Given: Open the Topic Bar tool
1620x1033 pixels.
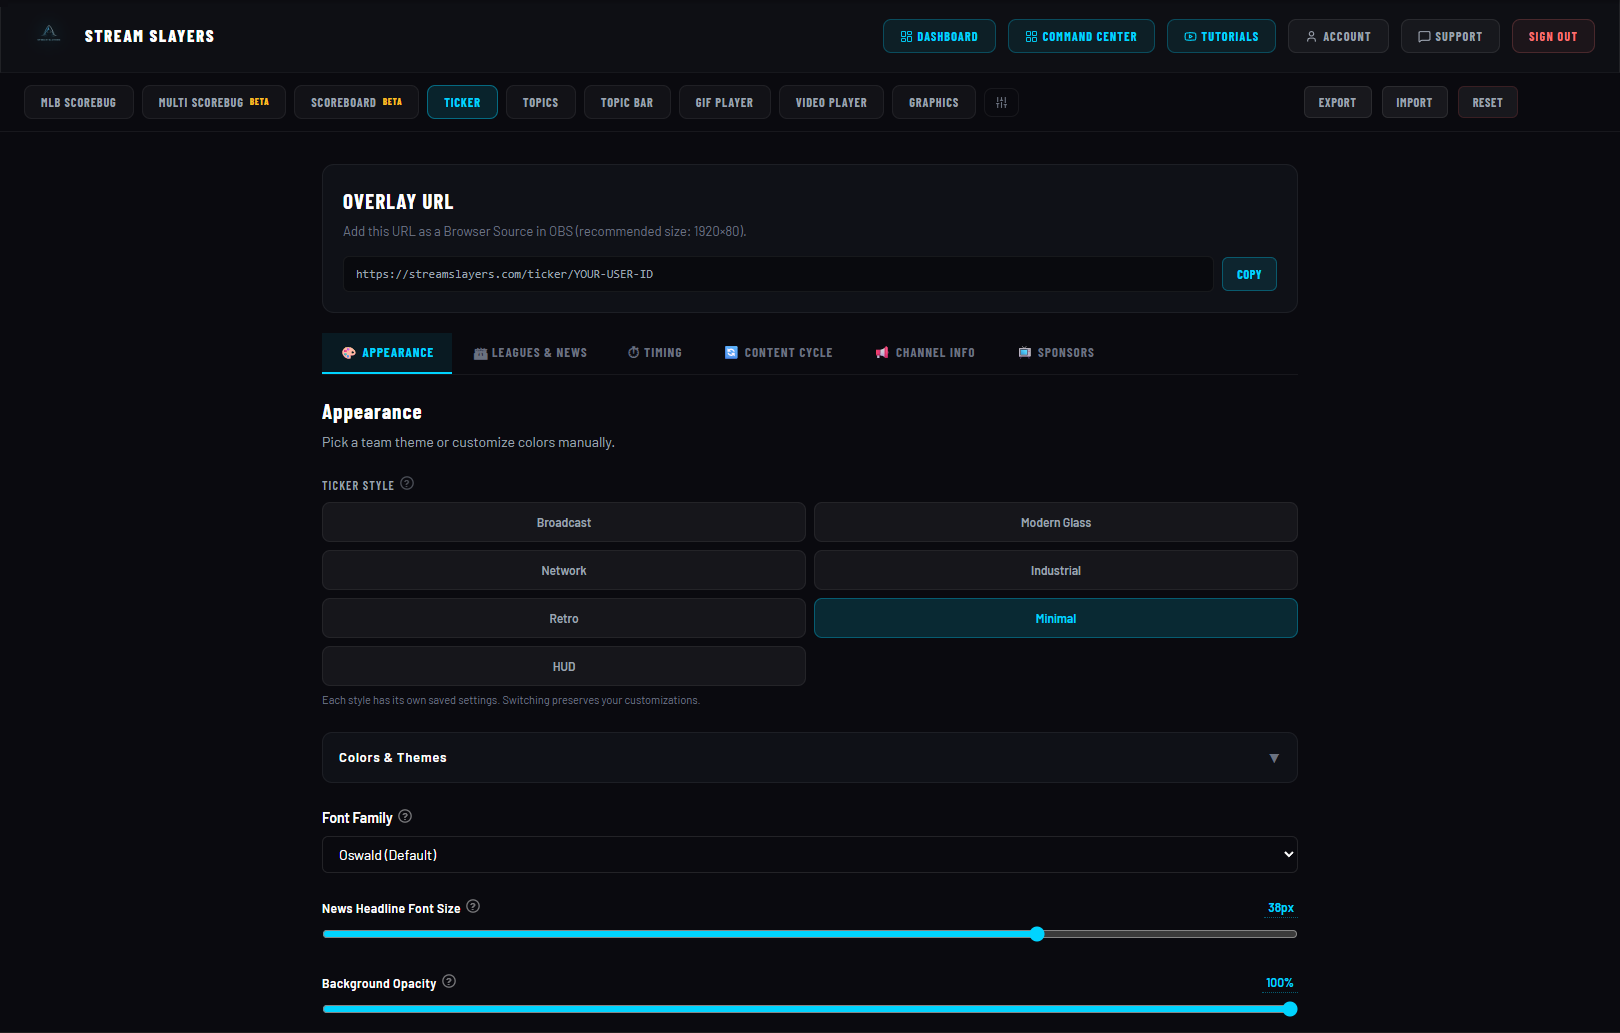Looking at the screenshot, I should click(x=627, y=102).
